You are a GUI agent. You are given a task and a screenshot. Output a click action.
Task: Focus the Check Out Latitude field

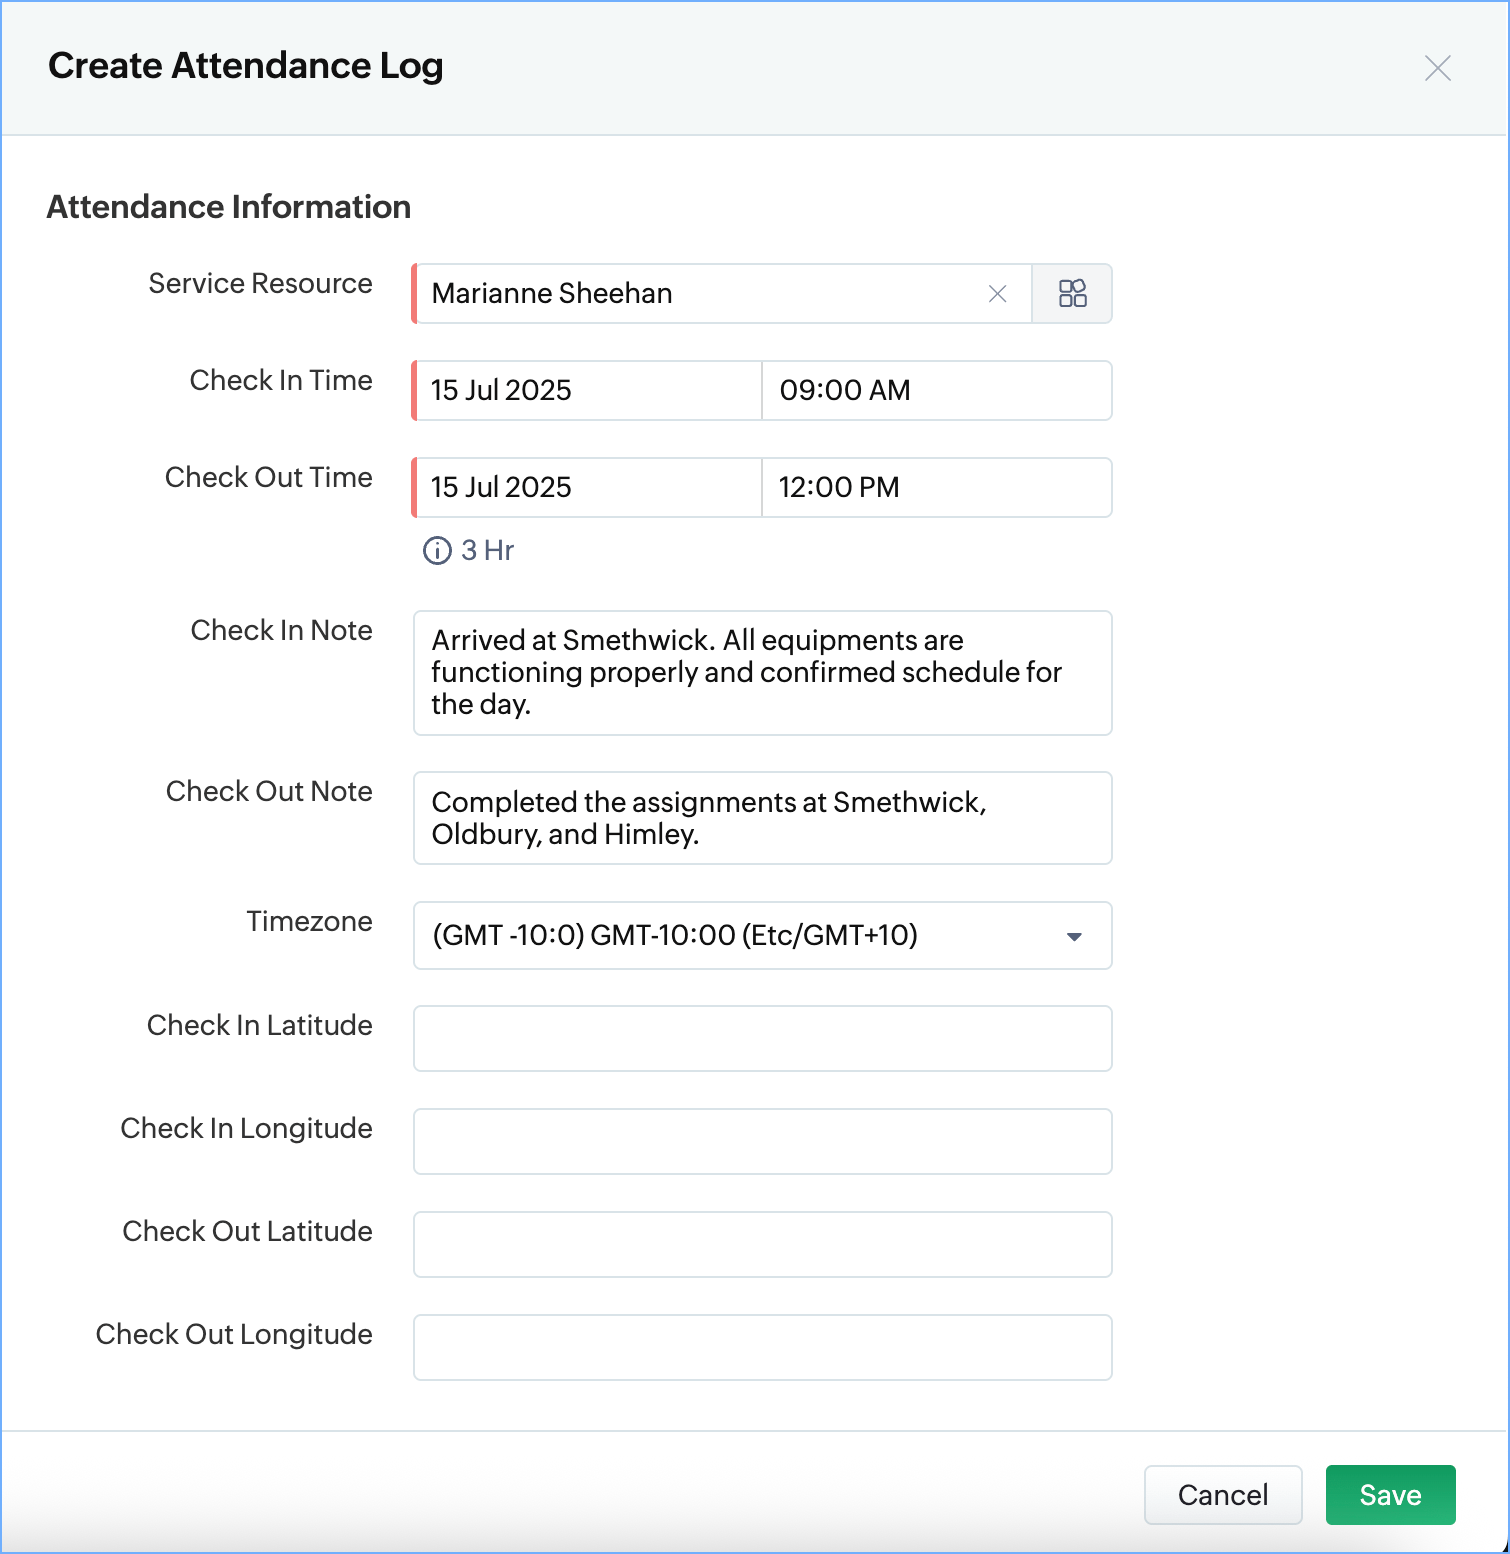click(762, 1245)
